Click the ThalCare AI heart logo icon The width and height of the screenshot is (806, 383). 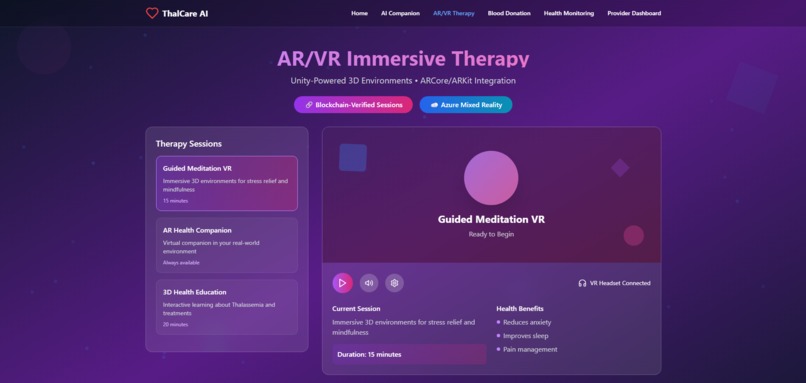click(x=152, y=13)
